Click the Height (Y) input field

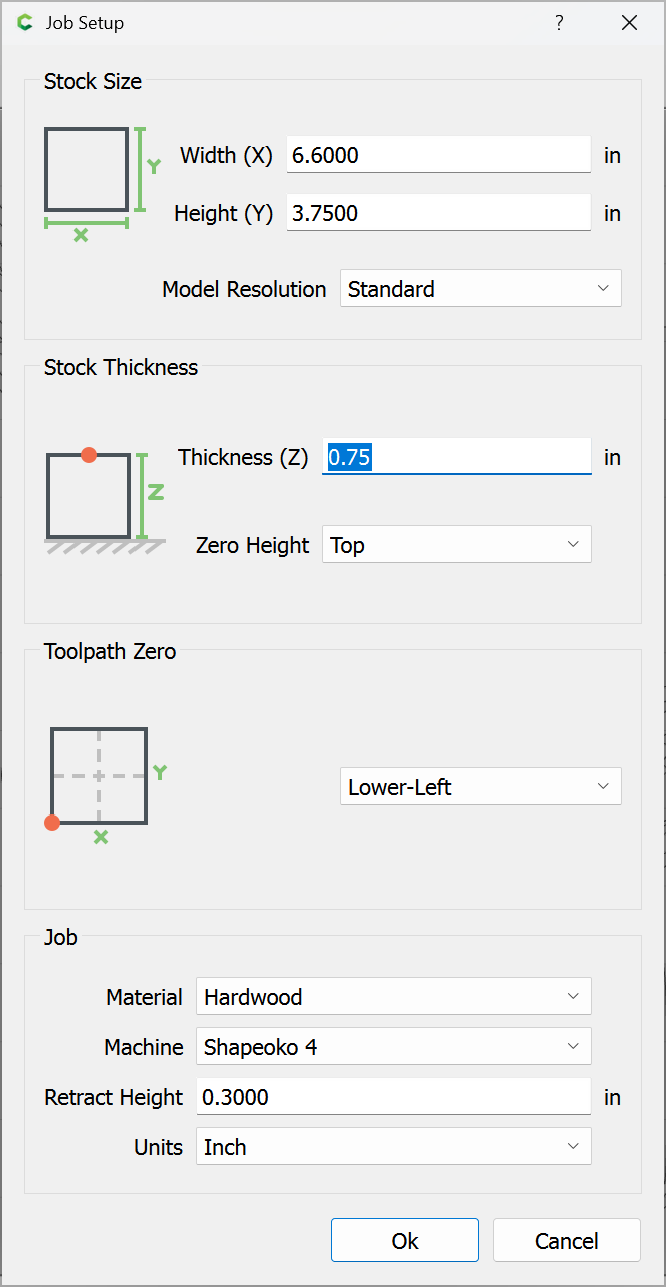(x=438, y=213)
